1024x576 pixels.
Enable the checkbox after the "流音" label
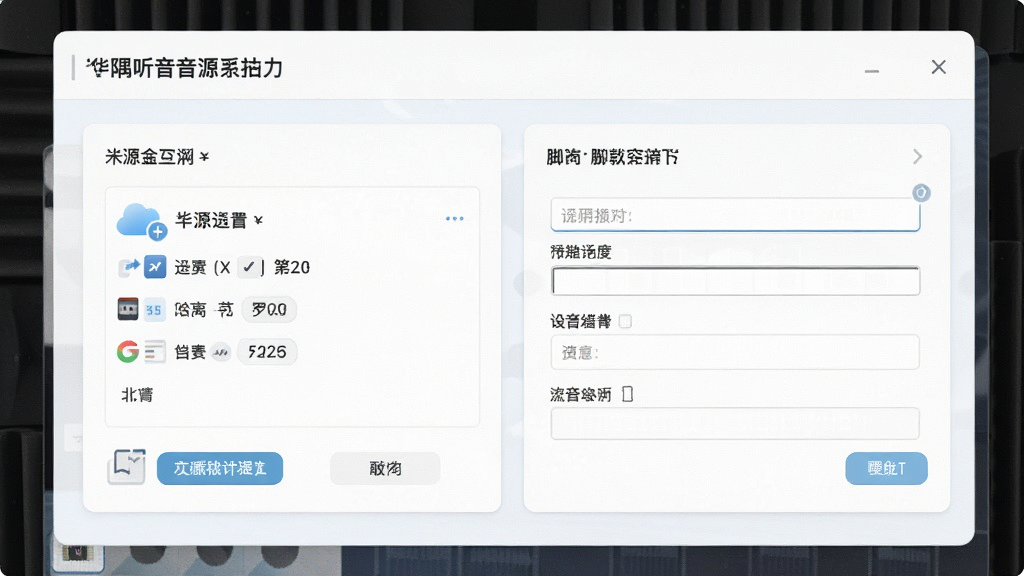coord(628,394)
